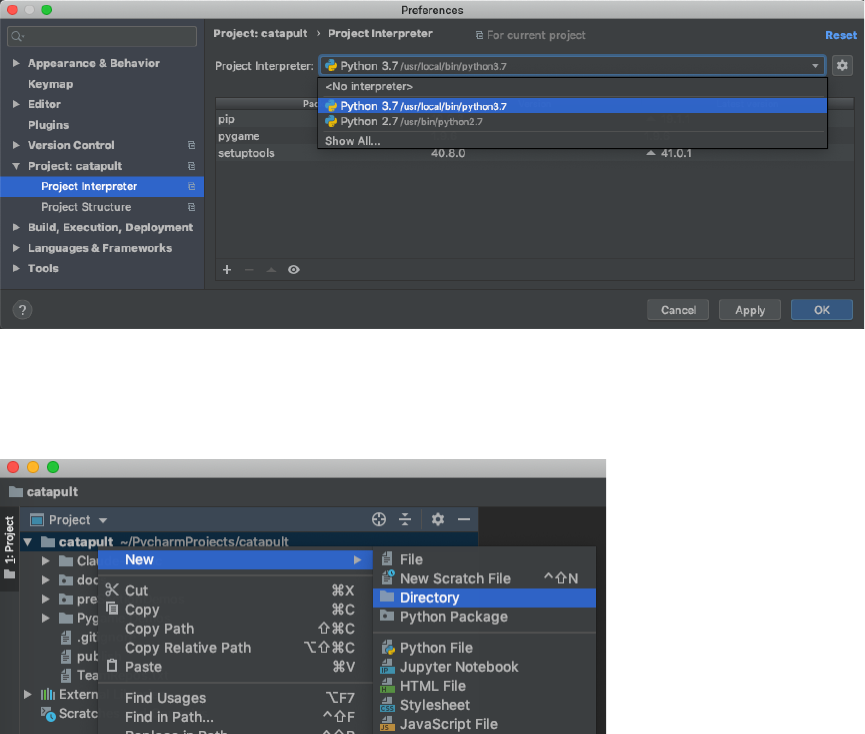
Task: Create a new Stylesheet
Action: click(485, 705)
